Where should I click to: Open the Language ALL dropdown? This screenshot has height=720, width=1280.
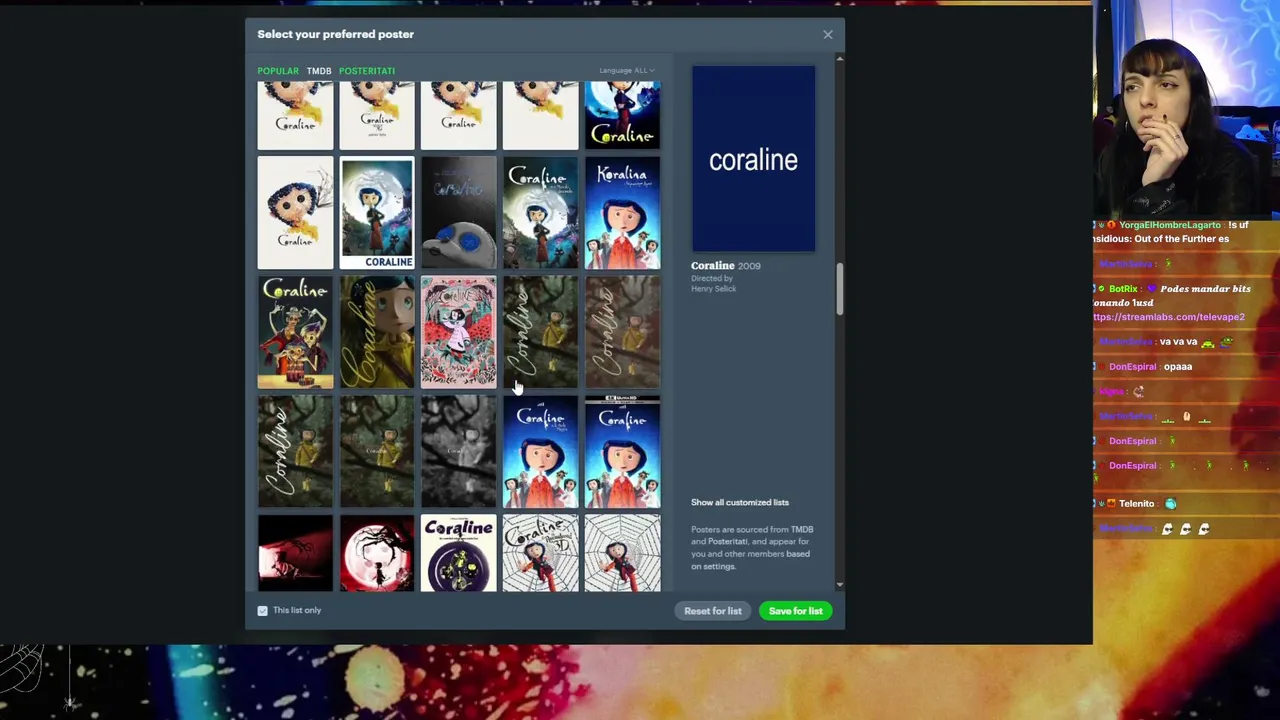click(x=627, y=71)
